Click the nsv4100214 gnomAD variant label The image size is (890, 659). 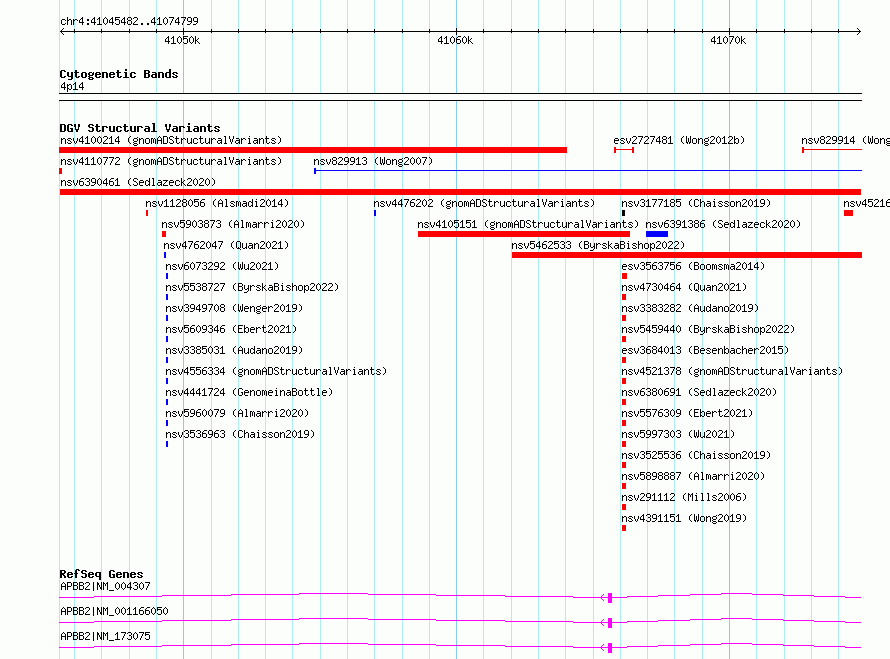click(171, 140)
